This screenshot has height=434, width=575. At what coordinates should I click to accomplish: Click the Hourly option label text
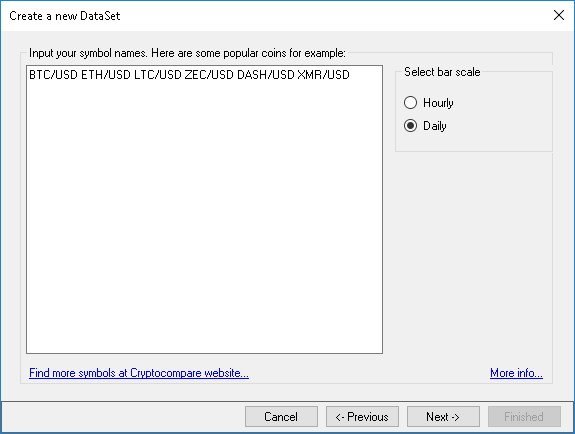click(438, 103)
